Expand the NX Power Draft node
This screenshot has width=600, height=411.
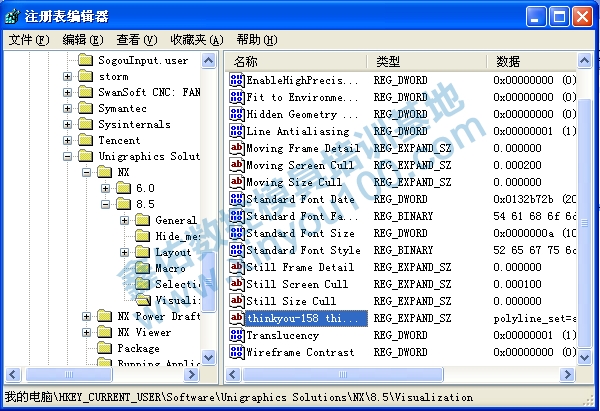(86, 316)
